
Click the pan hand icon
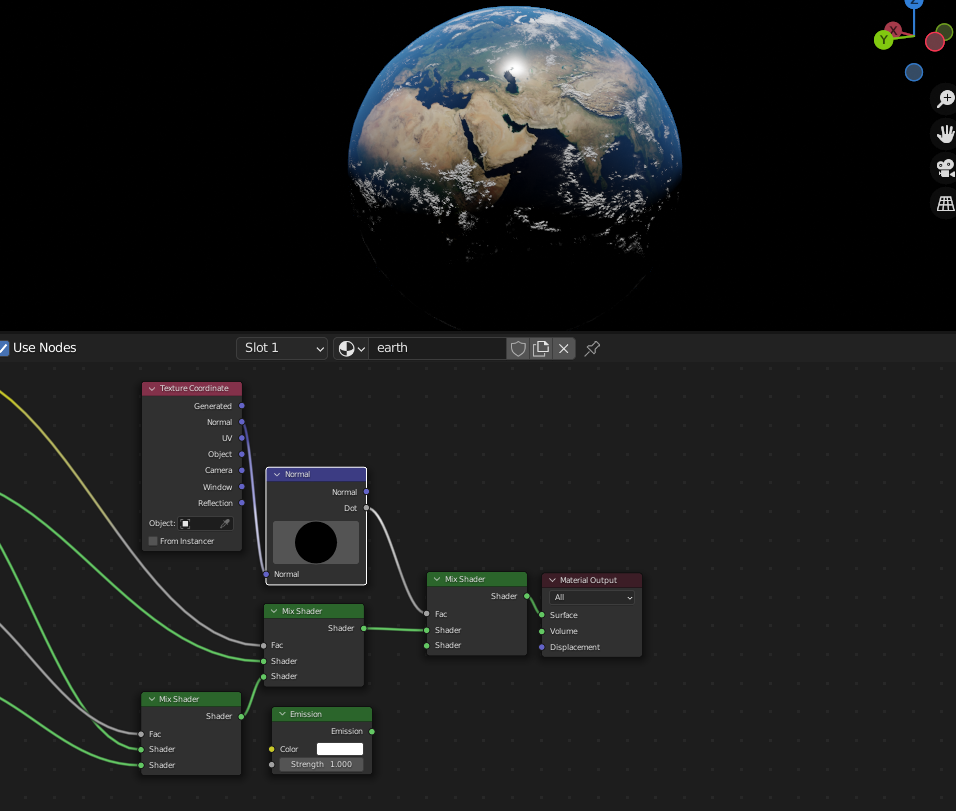[945, 134]
